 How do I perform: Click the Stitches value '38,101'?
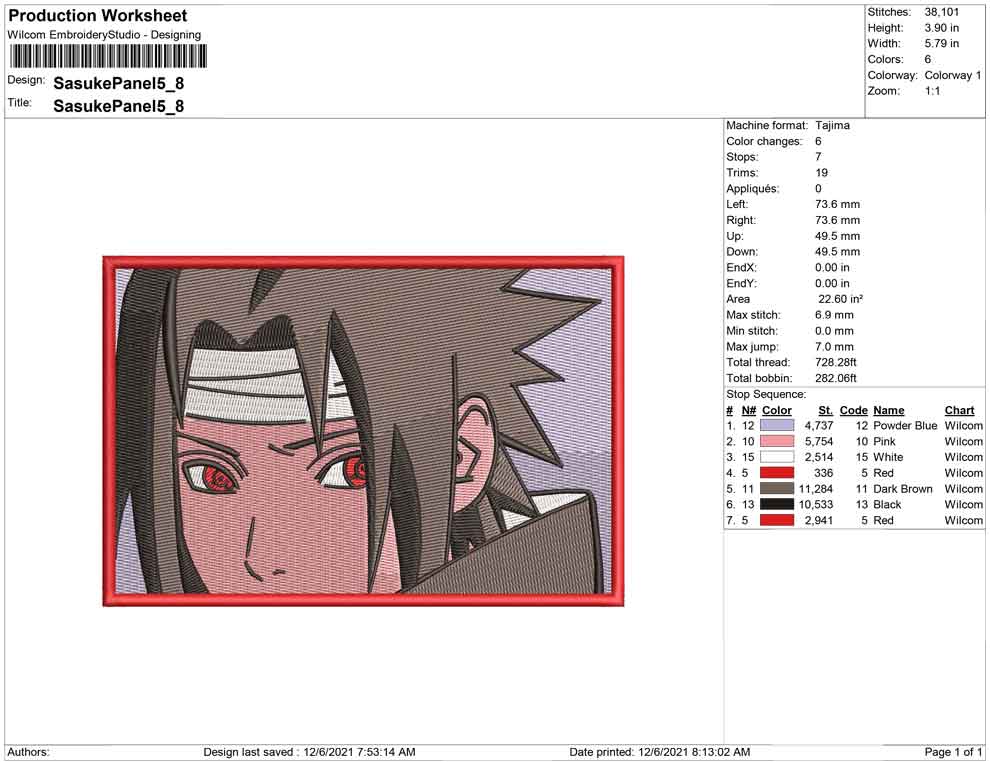(941, 12)
